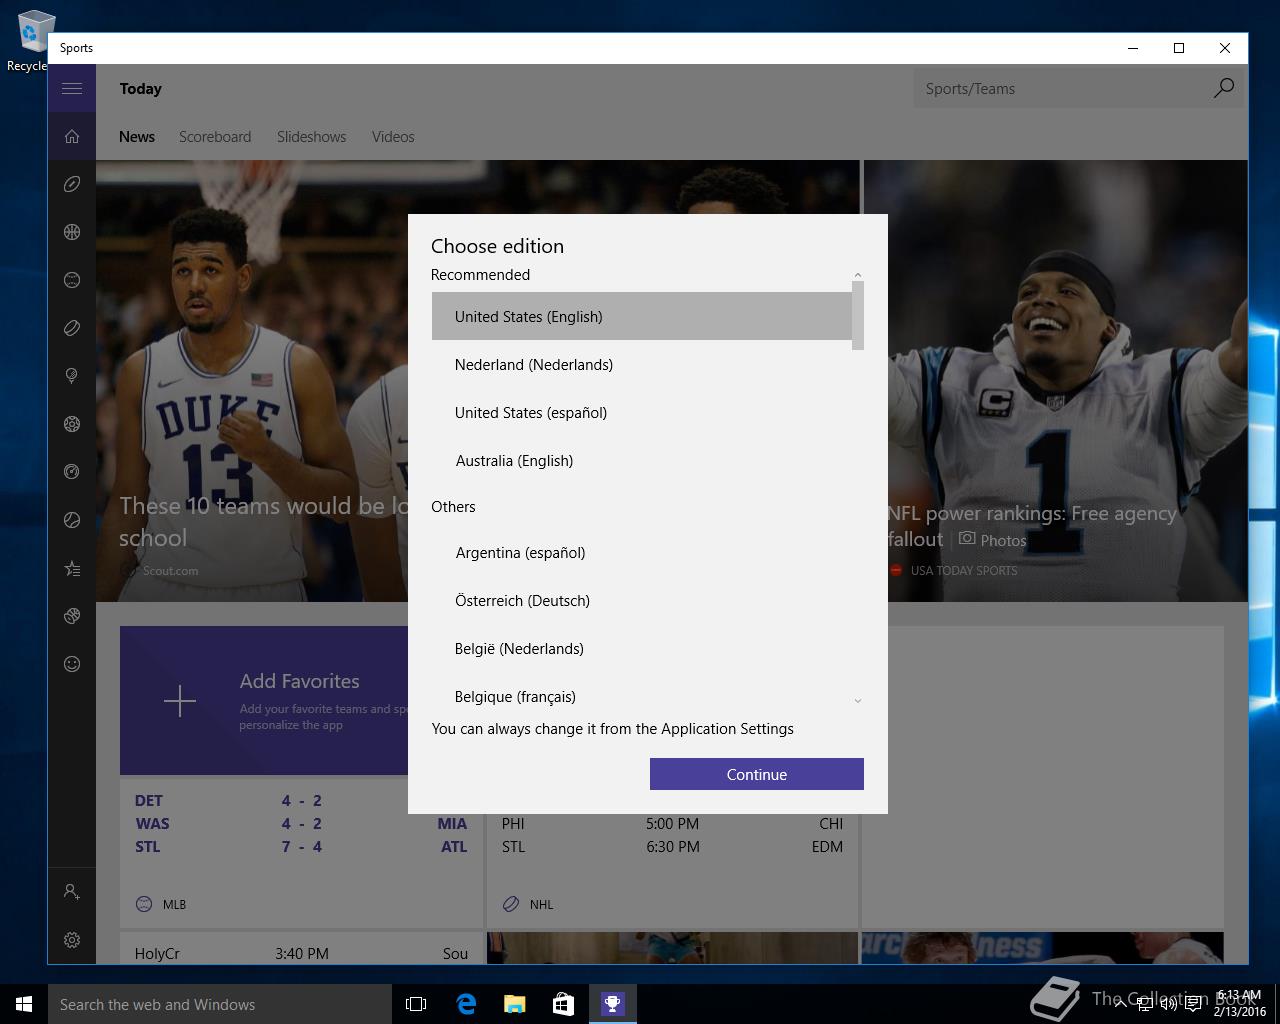
Task: Select Österreich (Deutsch) edition
Action: (x=642, y=600)
